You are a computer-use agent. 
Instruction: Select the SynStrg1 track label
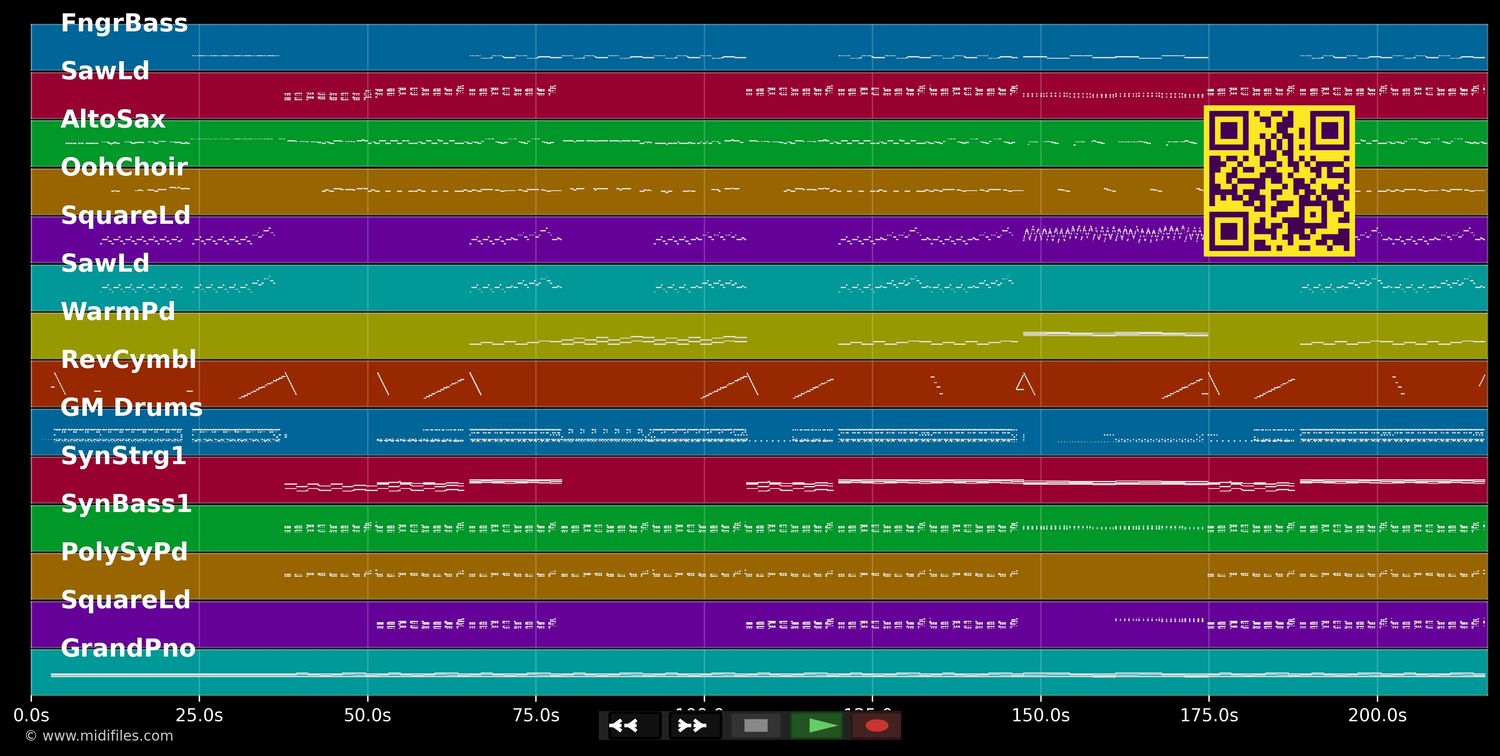[124, 456]
